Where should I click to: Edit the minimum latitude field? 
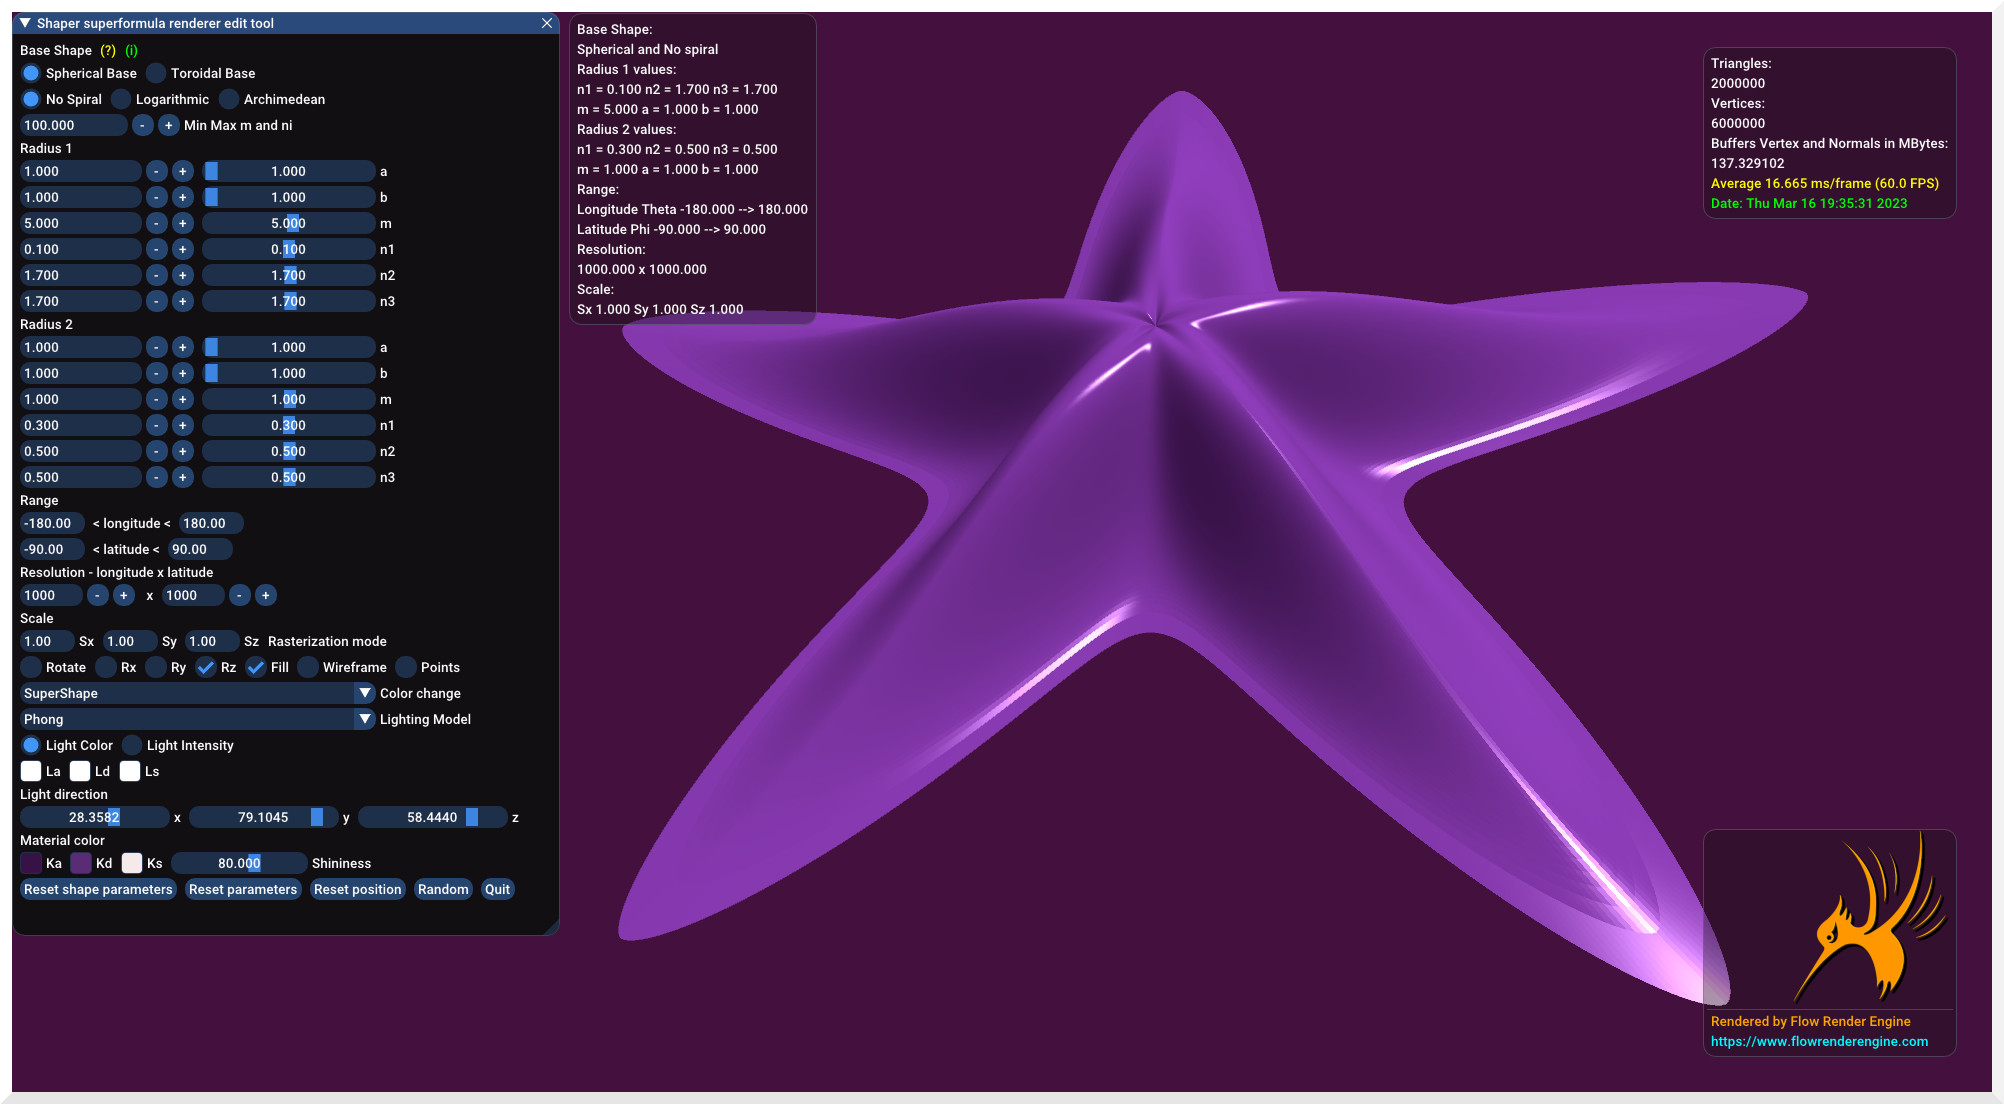pyautogui.click(x=52, y=549)
